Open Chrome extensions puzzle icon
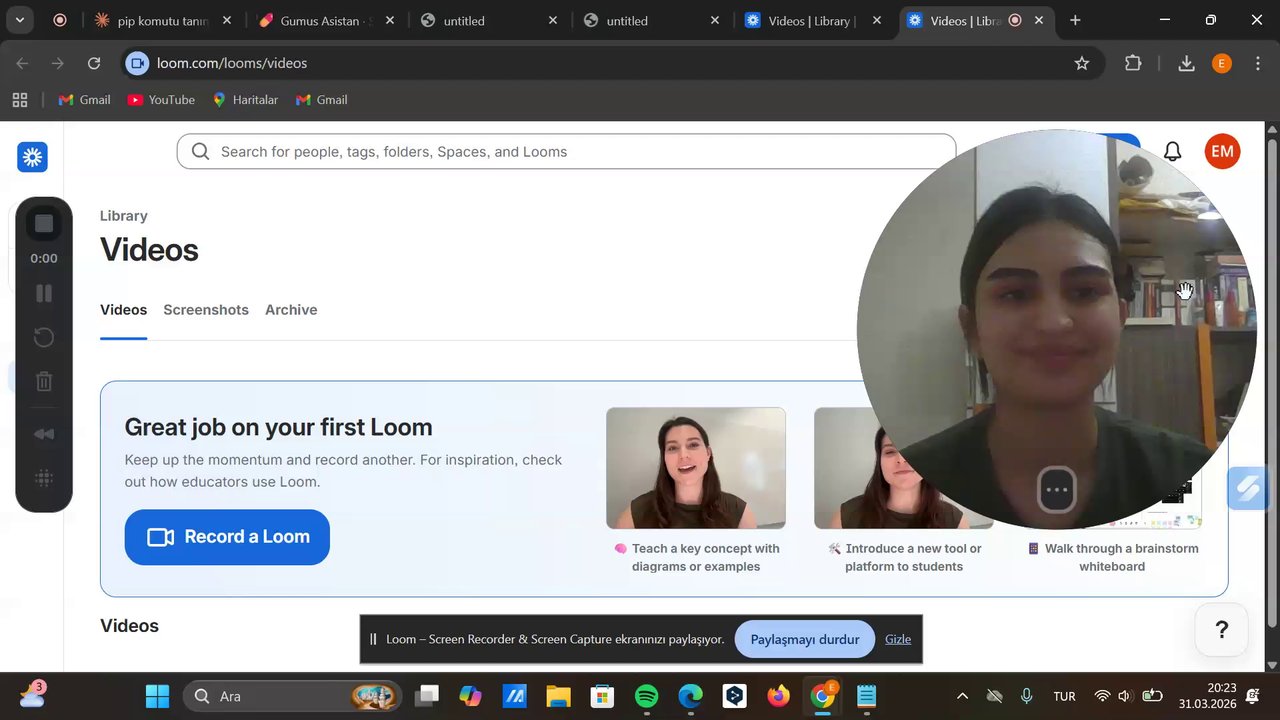 (x=1133, y=63)
